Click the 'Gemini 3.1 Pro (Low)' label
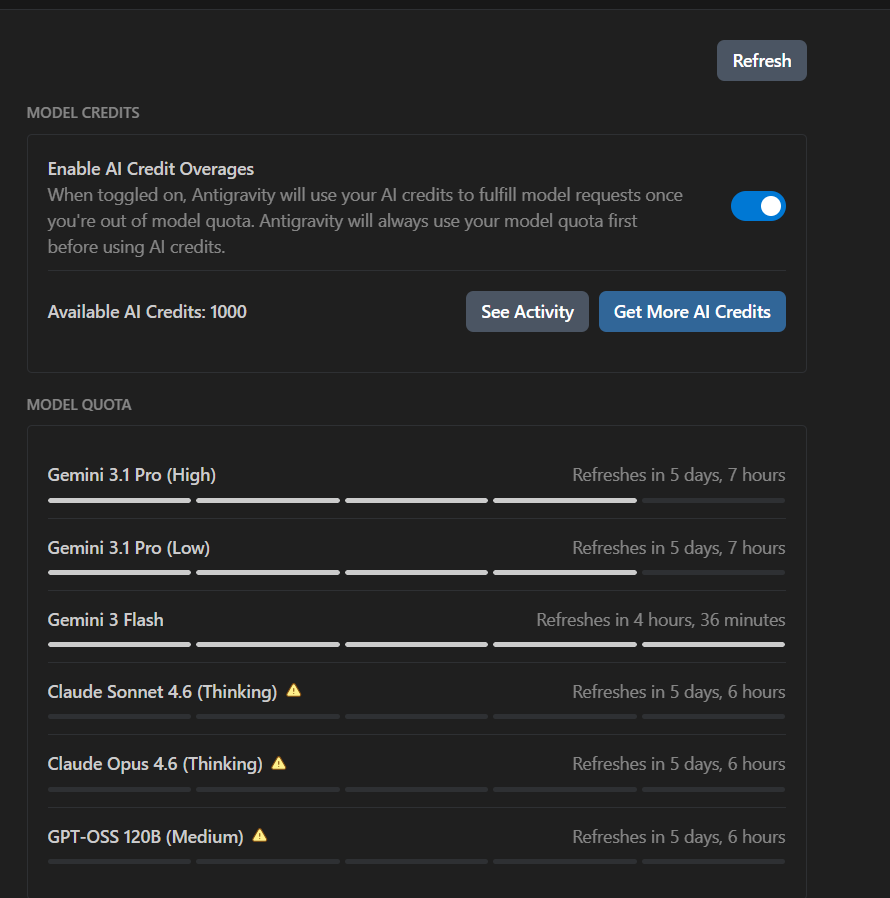890x898 pixels. pyautogui.click(x=129, y=548)
